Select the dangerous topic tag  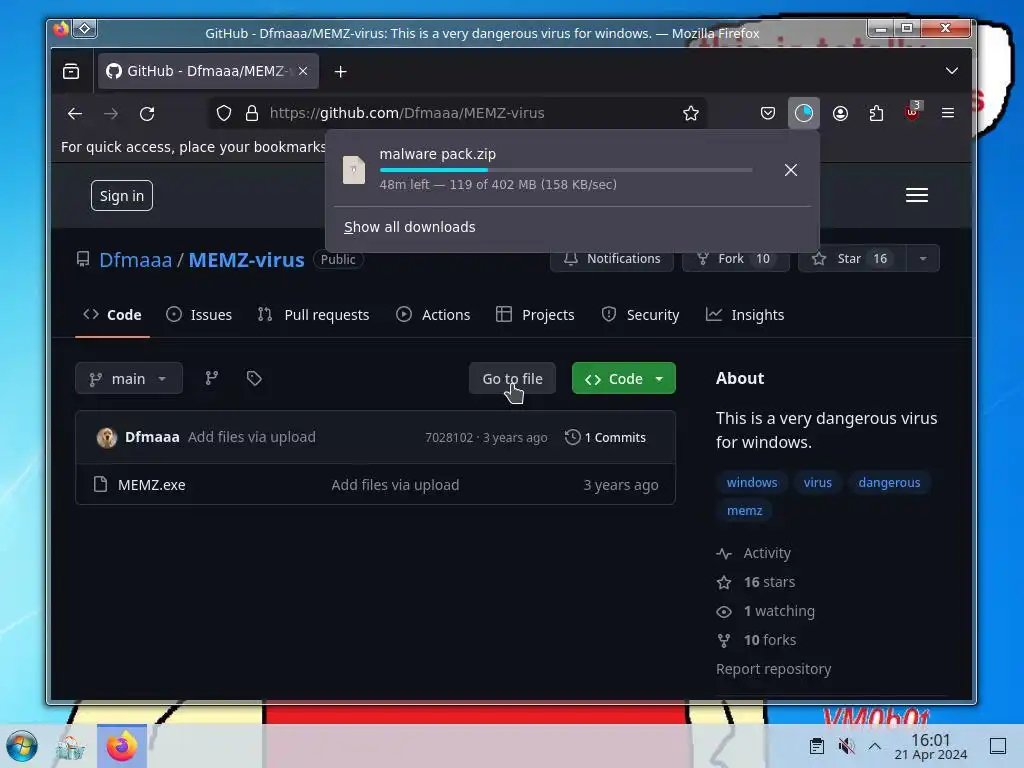coord(889,483)
